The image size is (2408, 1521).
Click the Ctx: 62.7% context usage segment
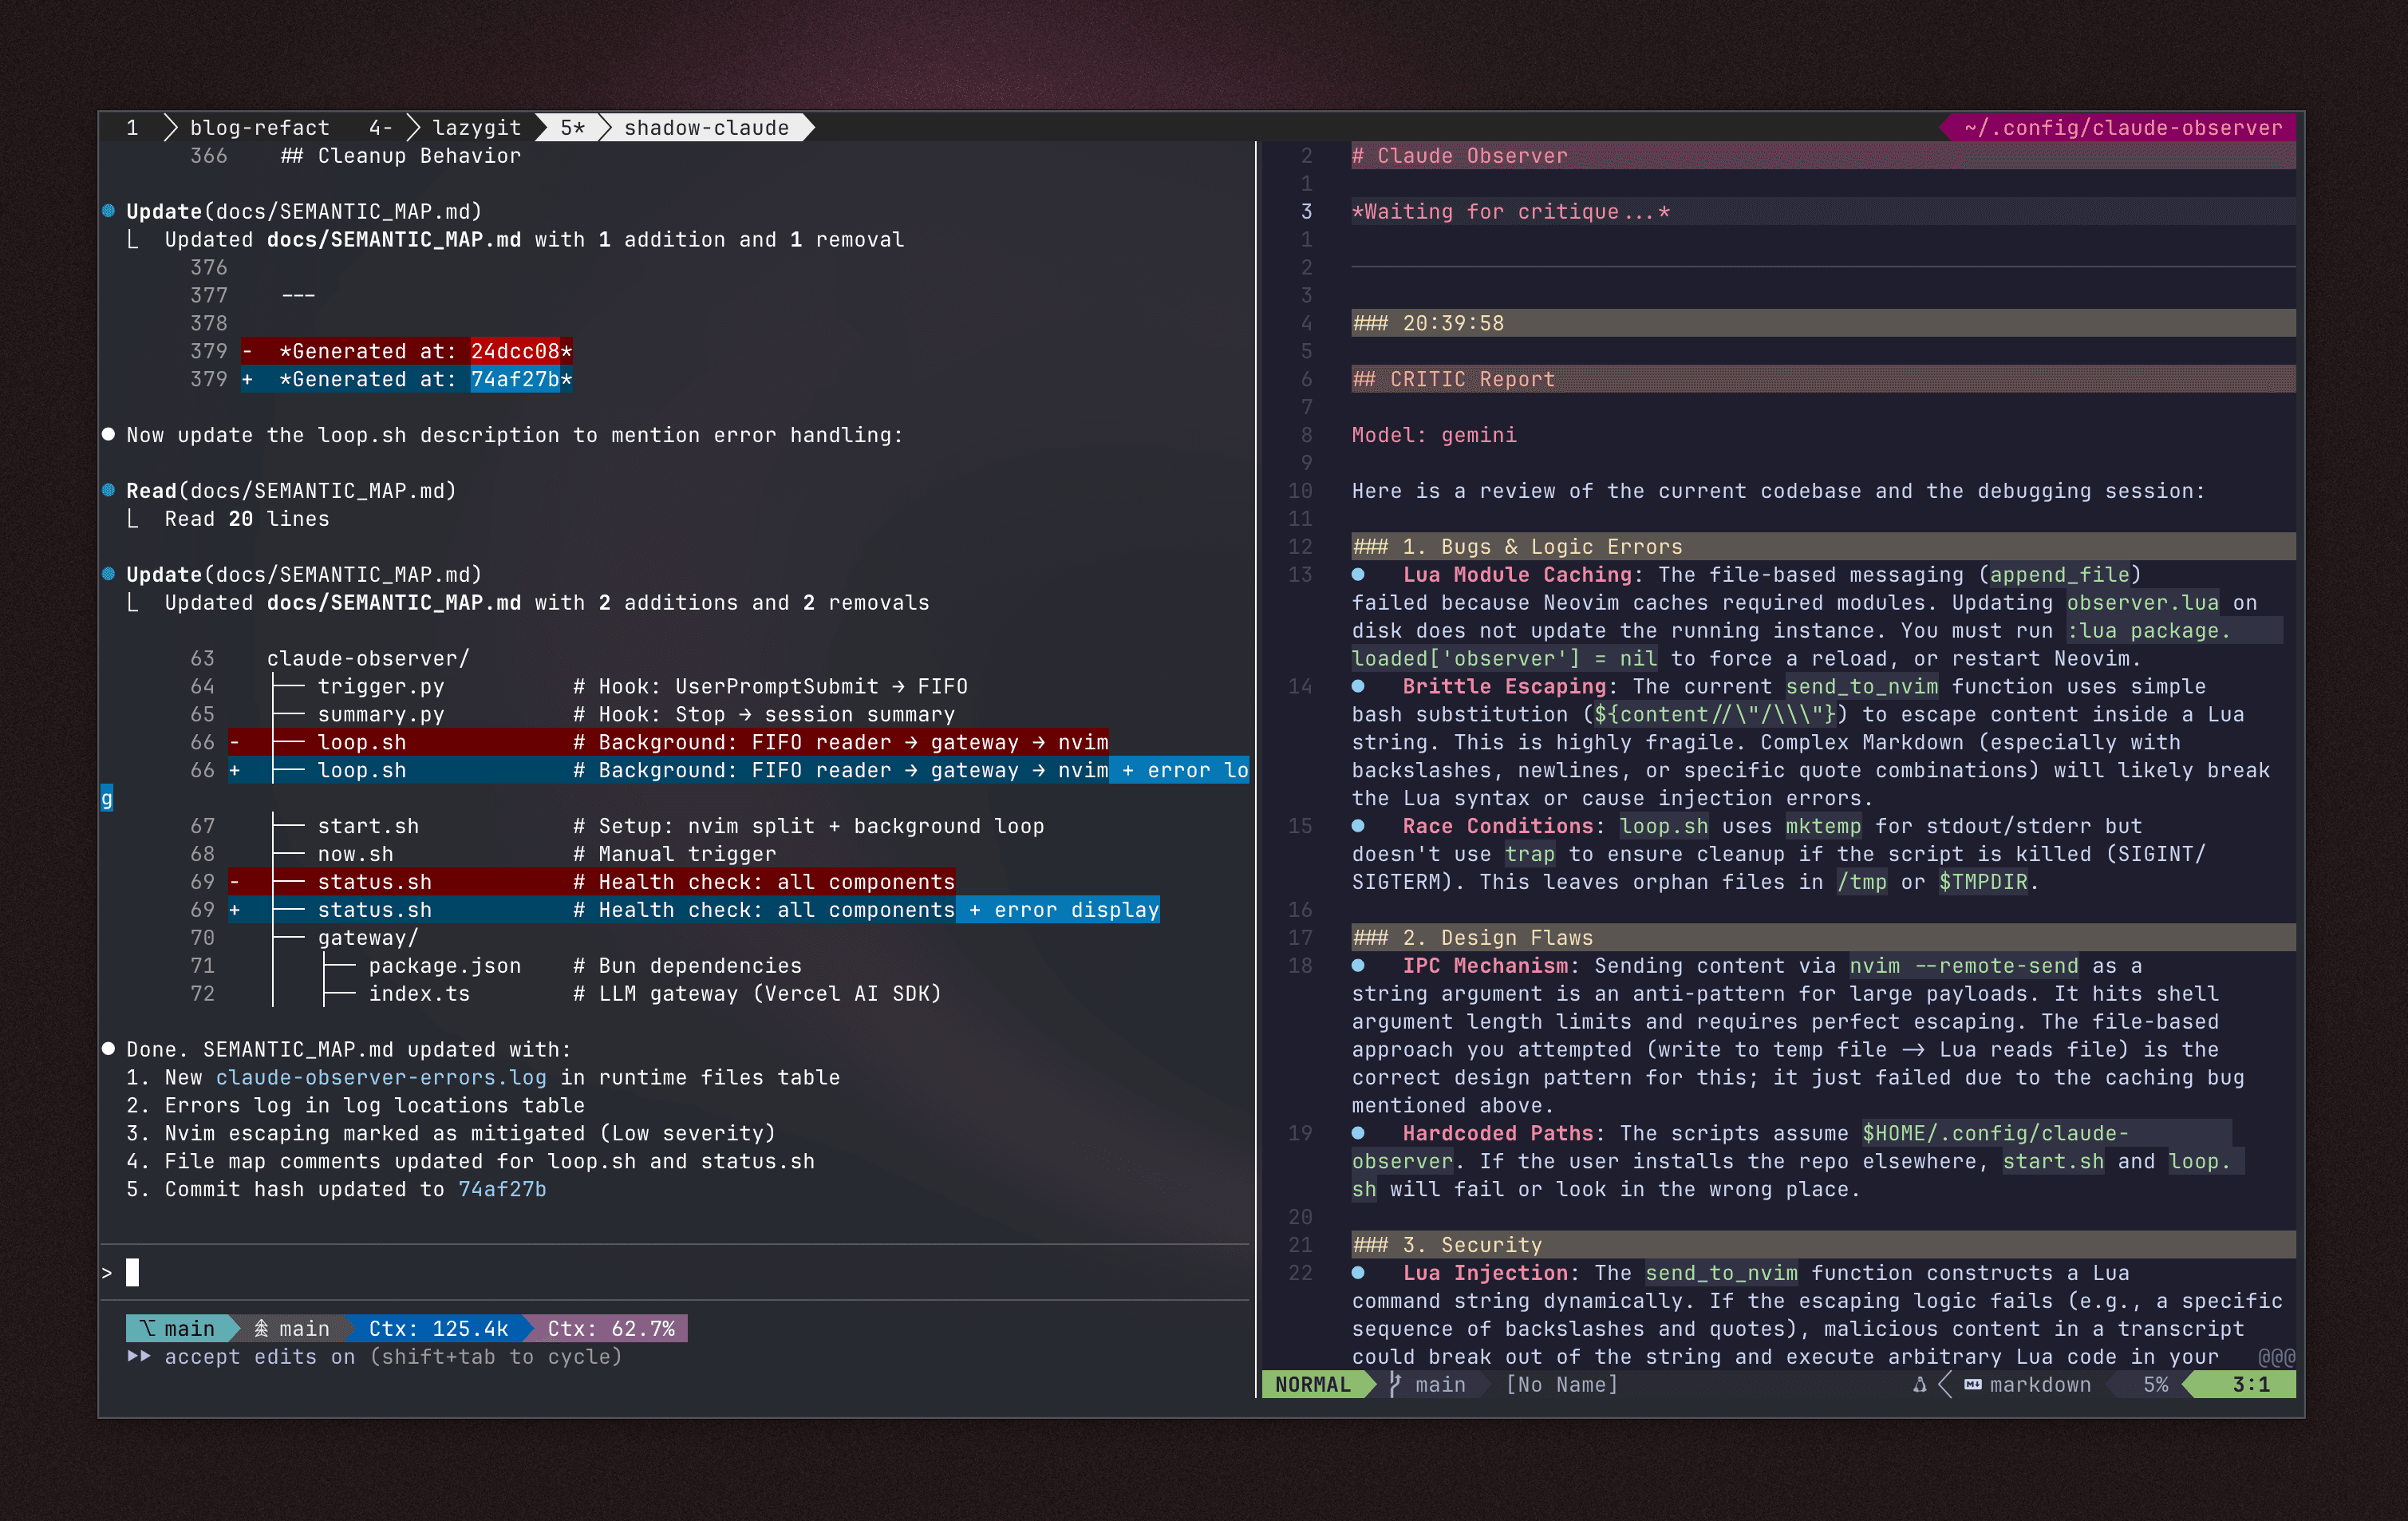click(x=610, y=1328)
